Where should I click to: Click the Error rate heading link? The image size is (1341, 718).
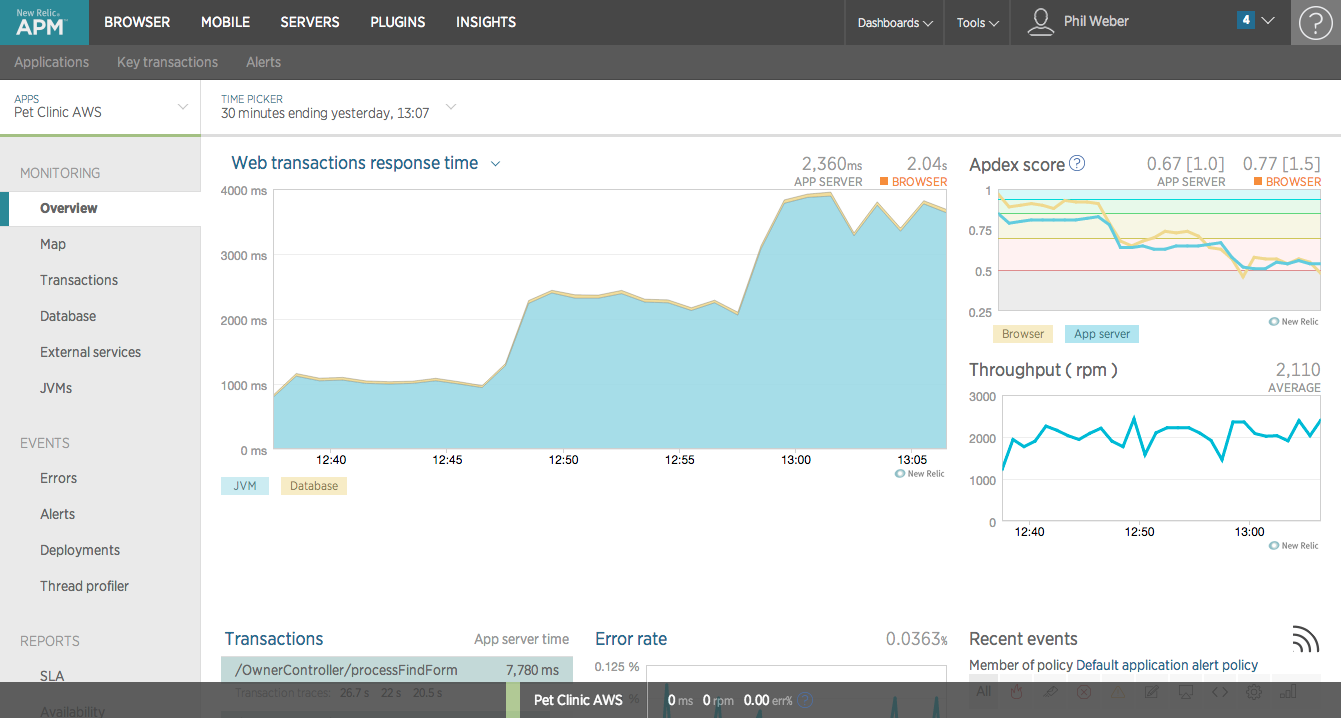coord(631,639)
